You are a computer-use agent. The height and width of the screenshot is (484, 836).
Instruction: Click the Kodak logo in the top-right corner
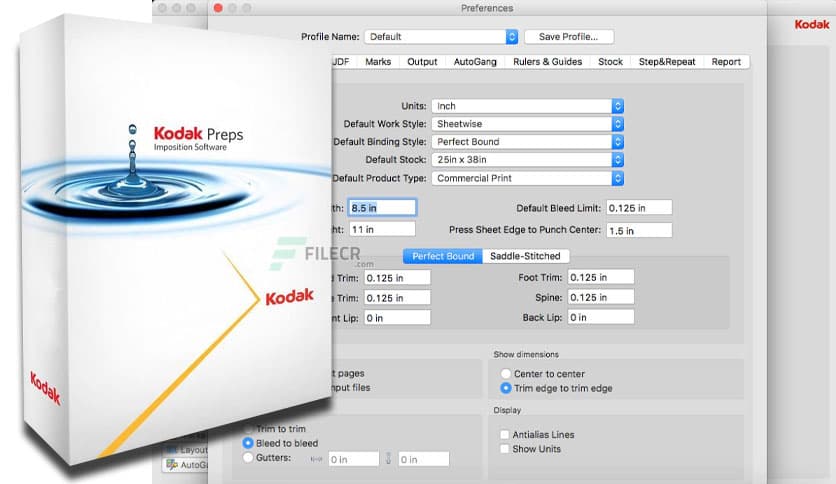813,24
